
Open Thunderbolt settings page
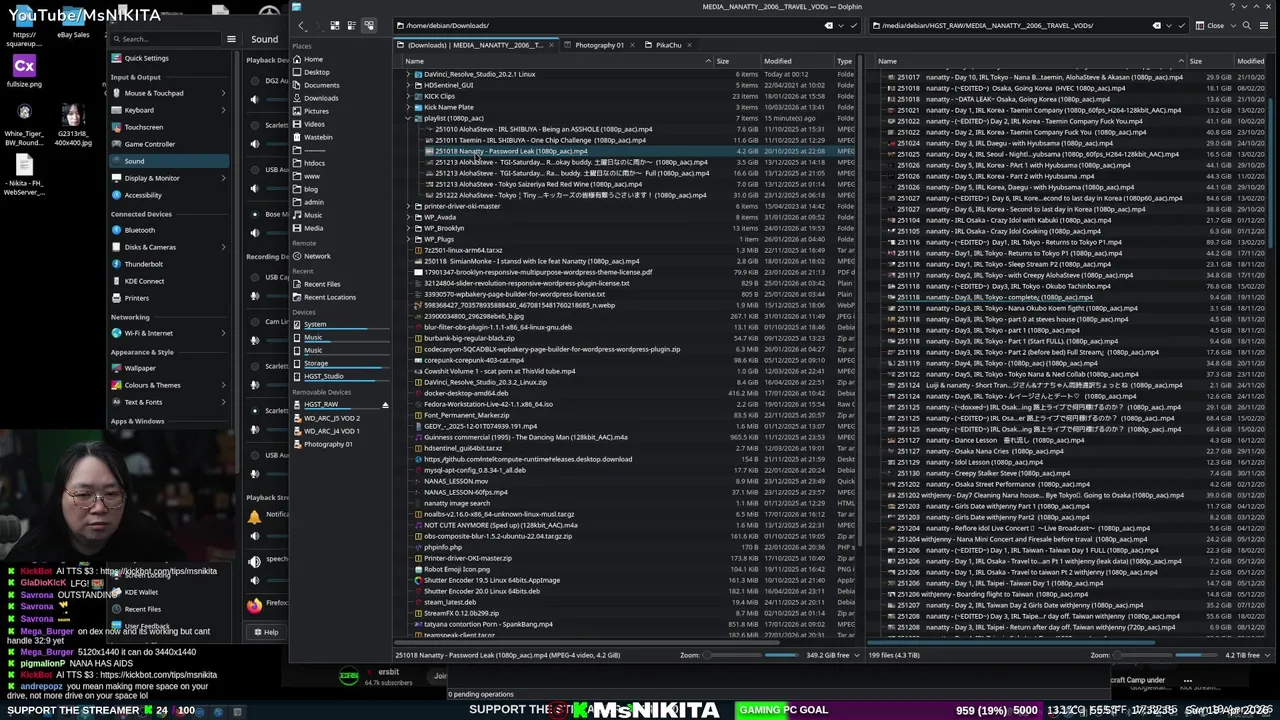pyautogui.click(x=144, y=264)
